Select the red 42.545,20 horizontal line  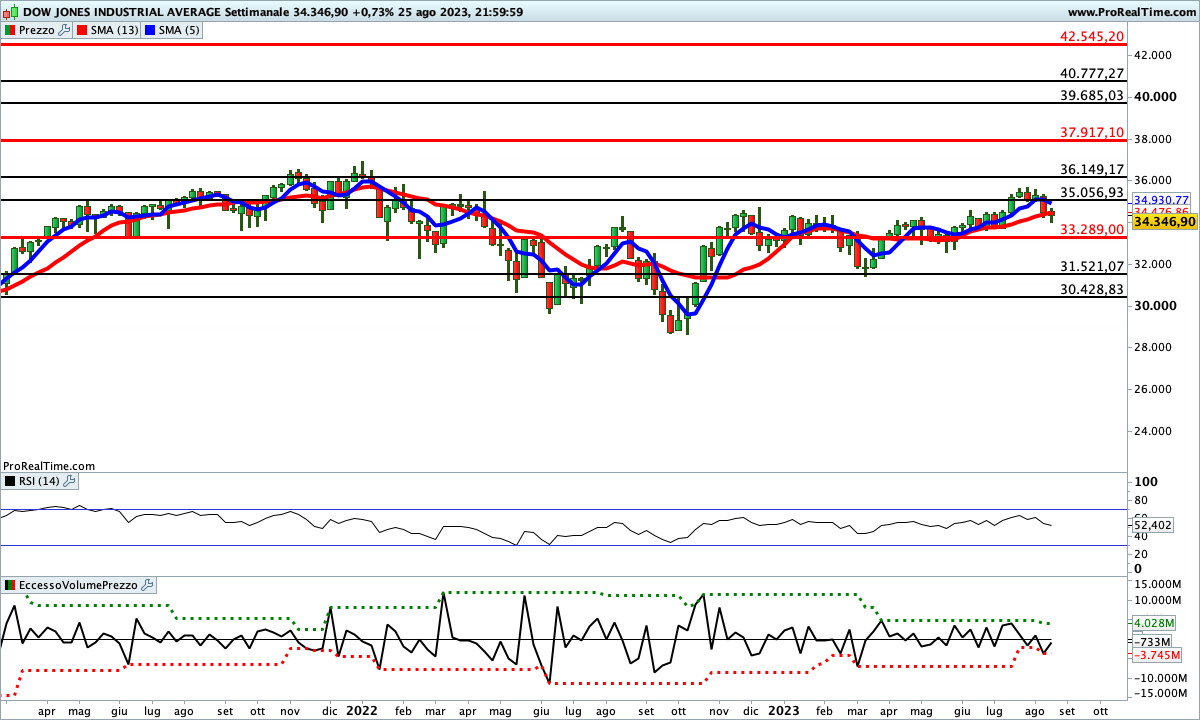pyautogui.click(x=500, y=44)
